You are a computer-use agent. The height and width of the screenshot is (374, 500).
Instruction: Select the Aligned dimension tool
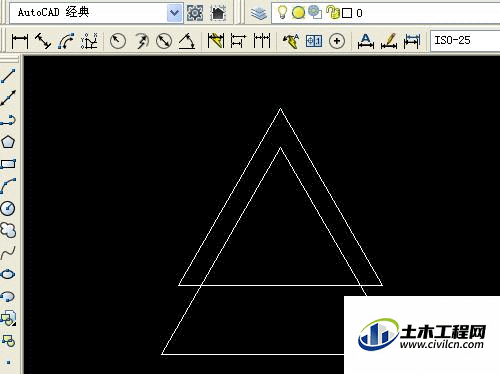coord(43,41)
